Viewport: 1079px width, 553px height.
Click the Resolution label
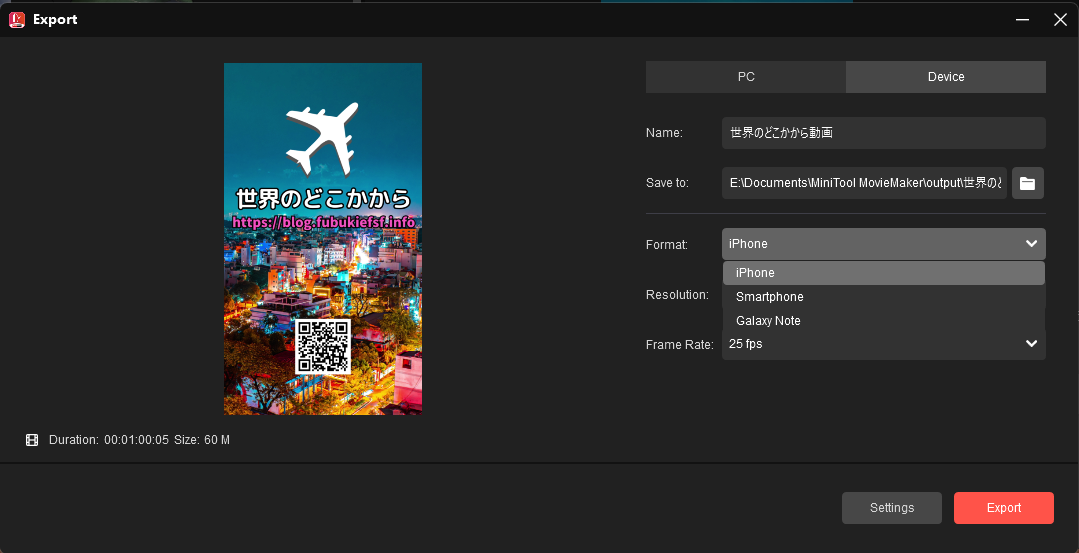(677, 295)
